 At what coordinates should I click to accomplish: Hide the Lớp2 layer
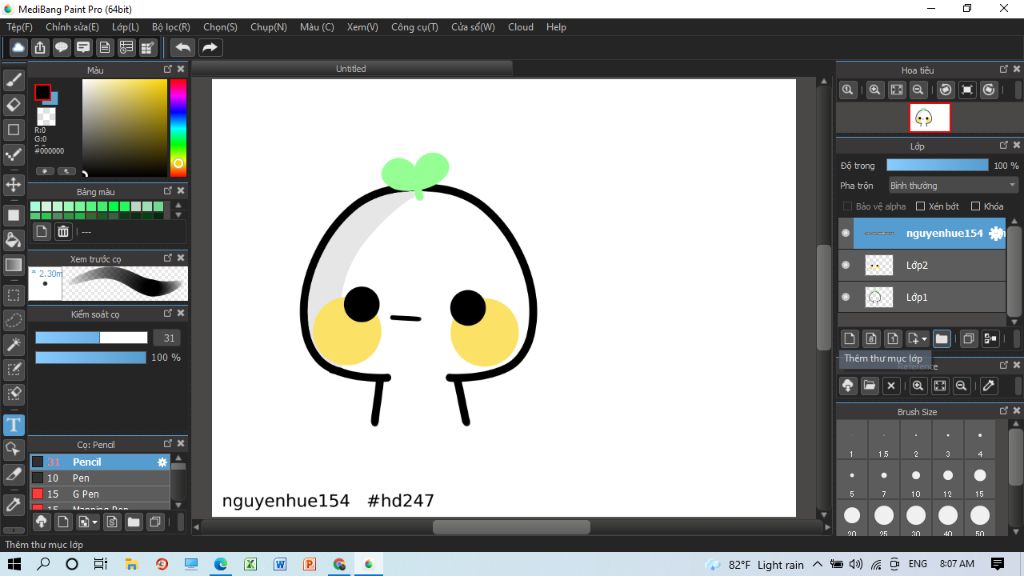click(x=846, y=265)
